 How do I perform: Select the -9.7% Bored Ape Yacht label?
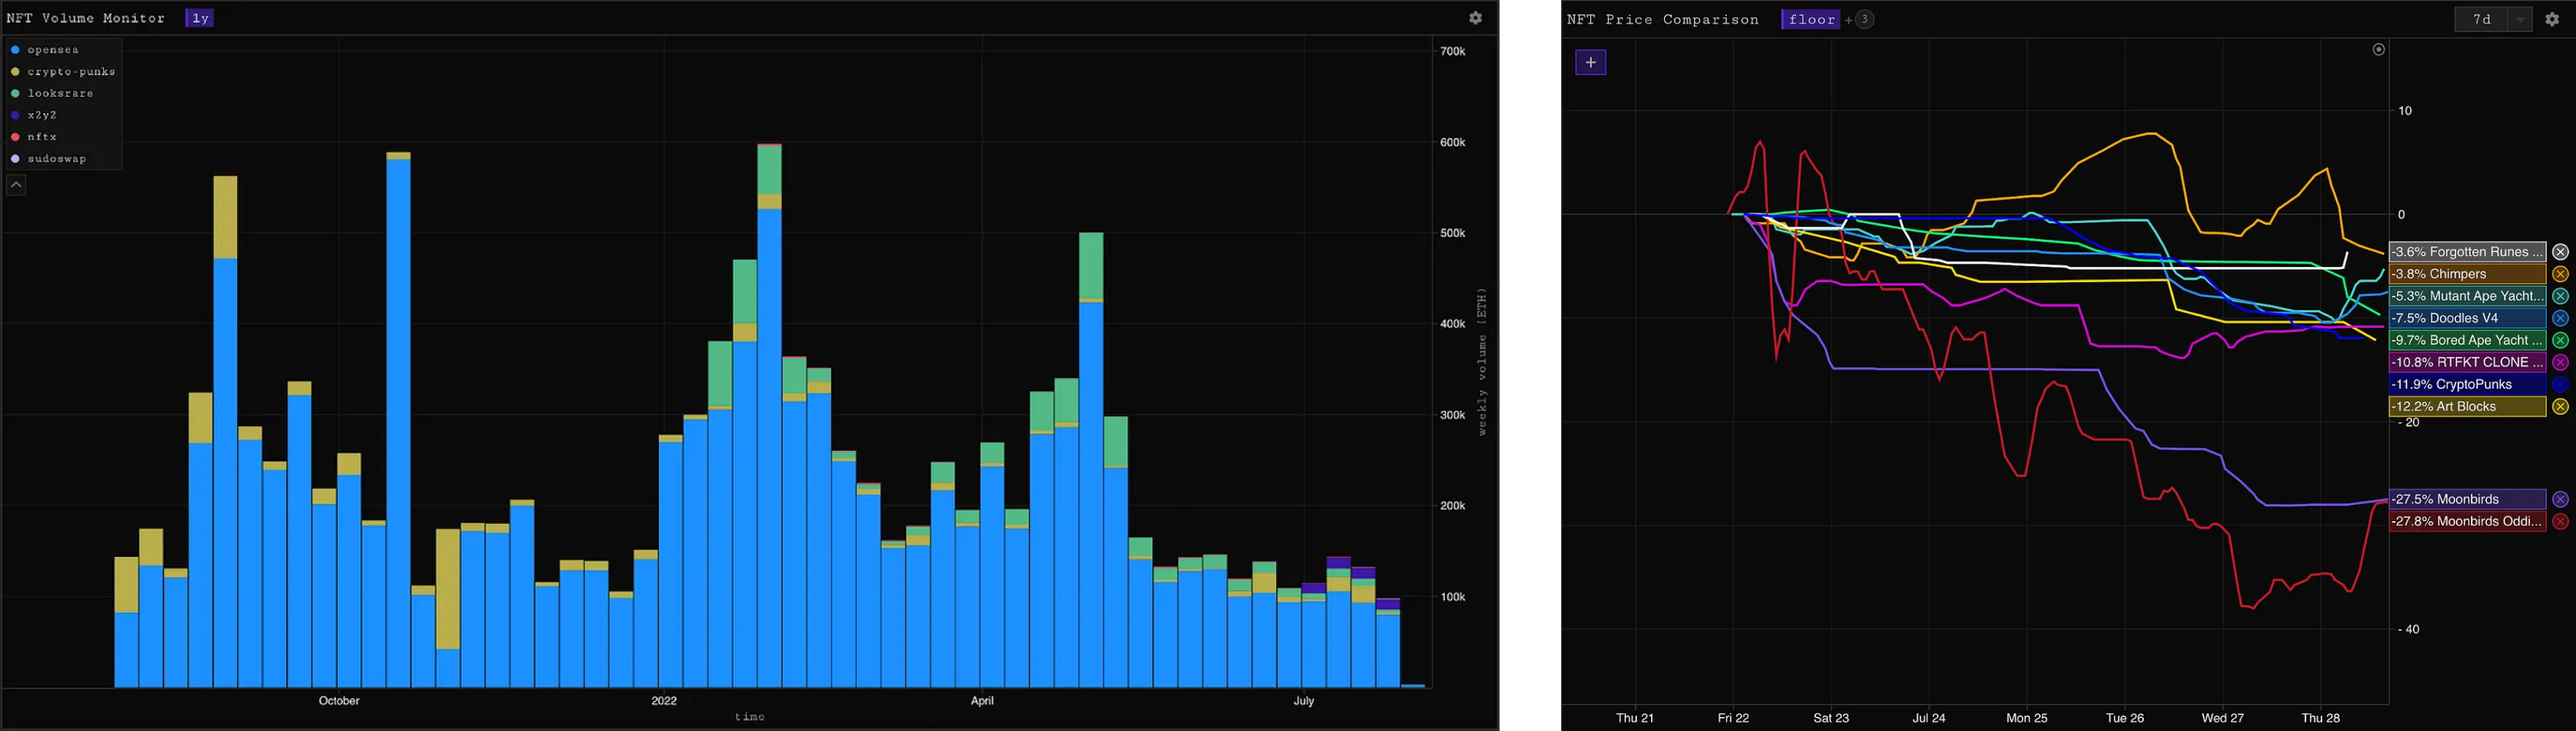[2467, 340]
